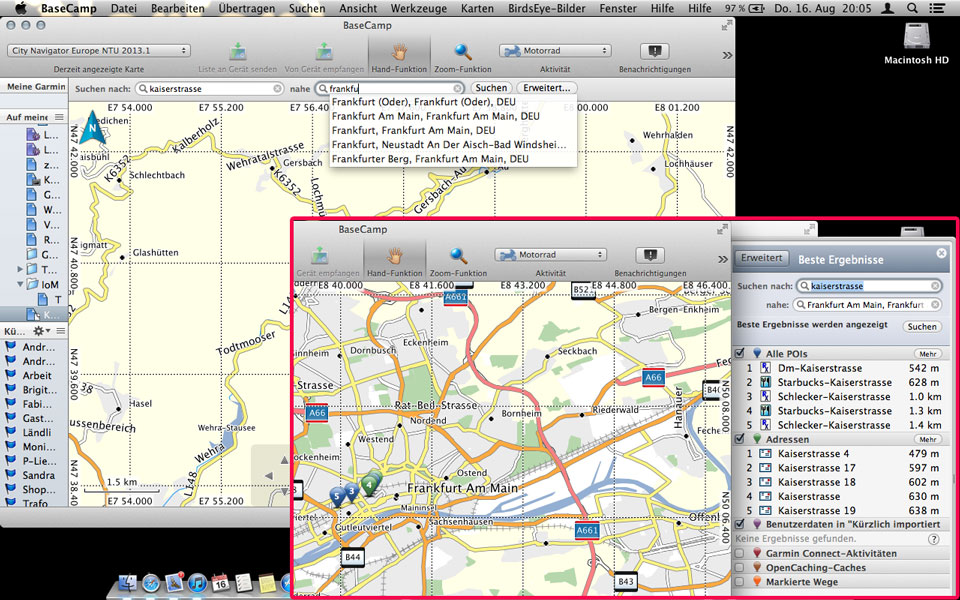
Task: Open the Bearbeiten menu
Action: coord(178,9)
